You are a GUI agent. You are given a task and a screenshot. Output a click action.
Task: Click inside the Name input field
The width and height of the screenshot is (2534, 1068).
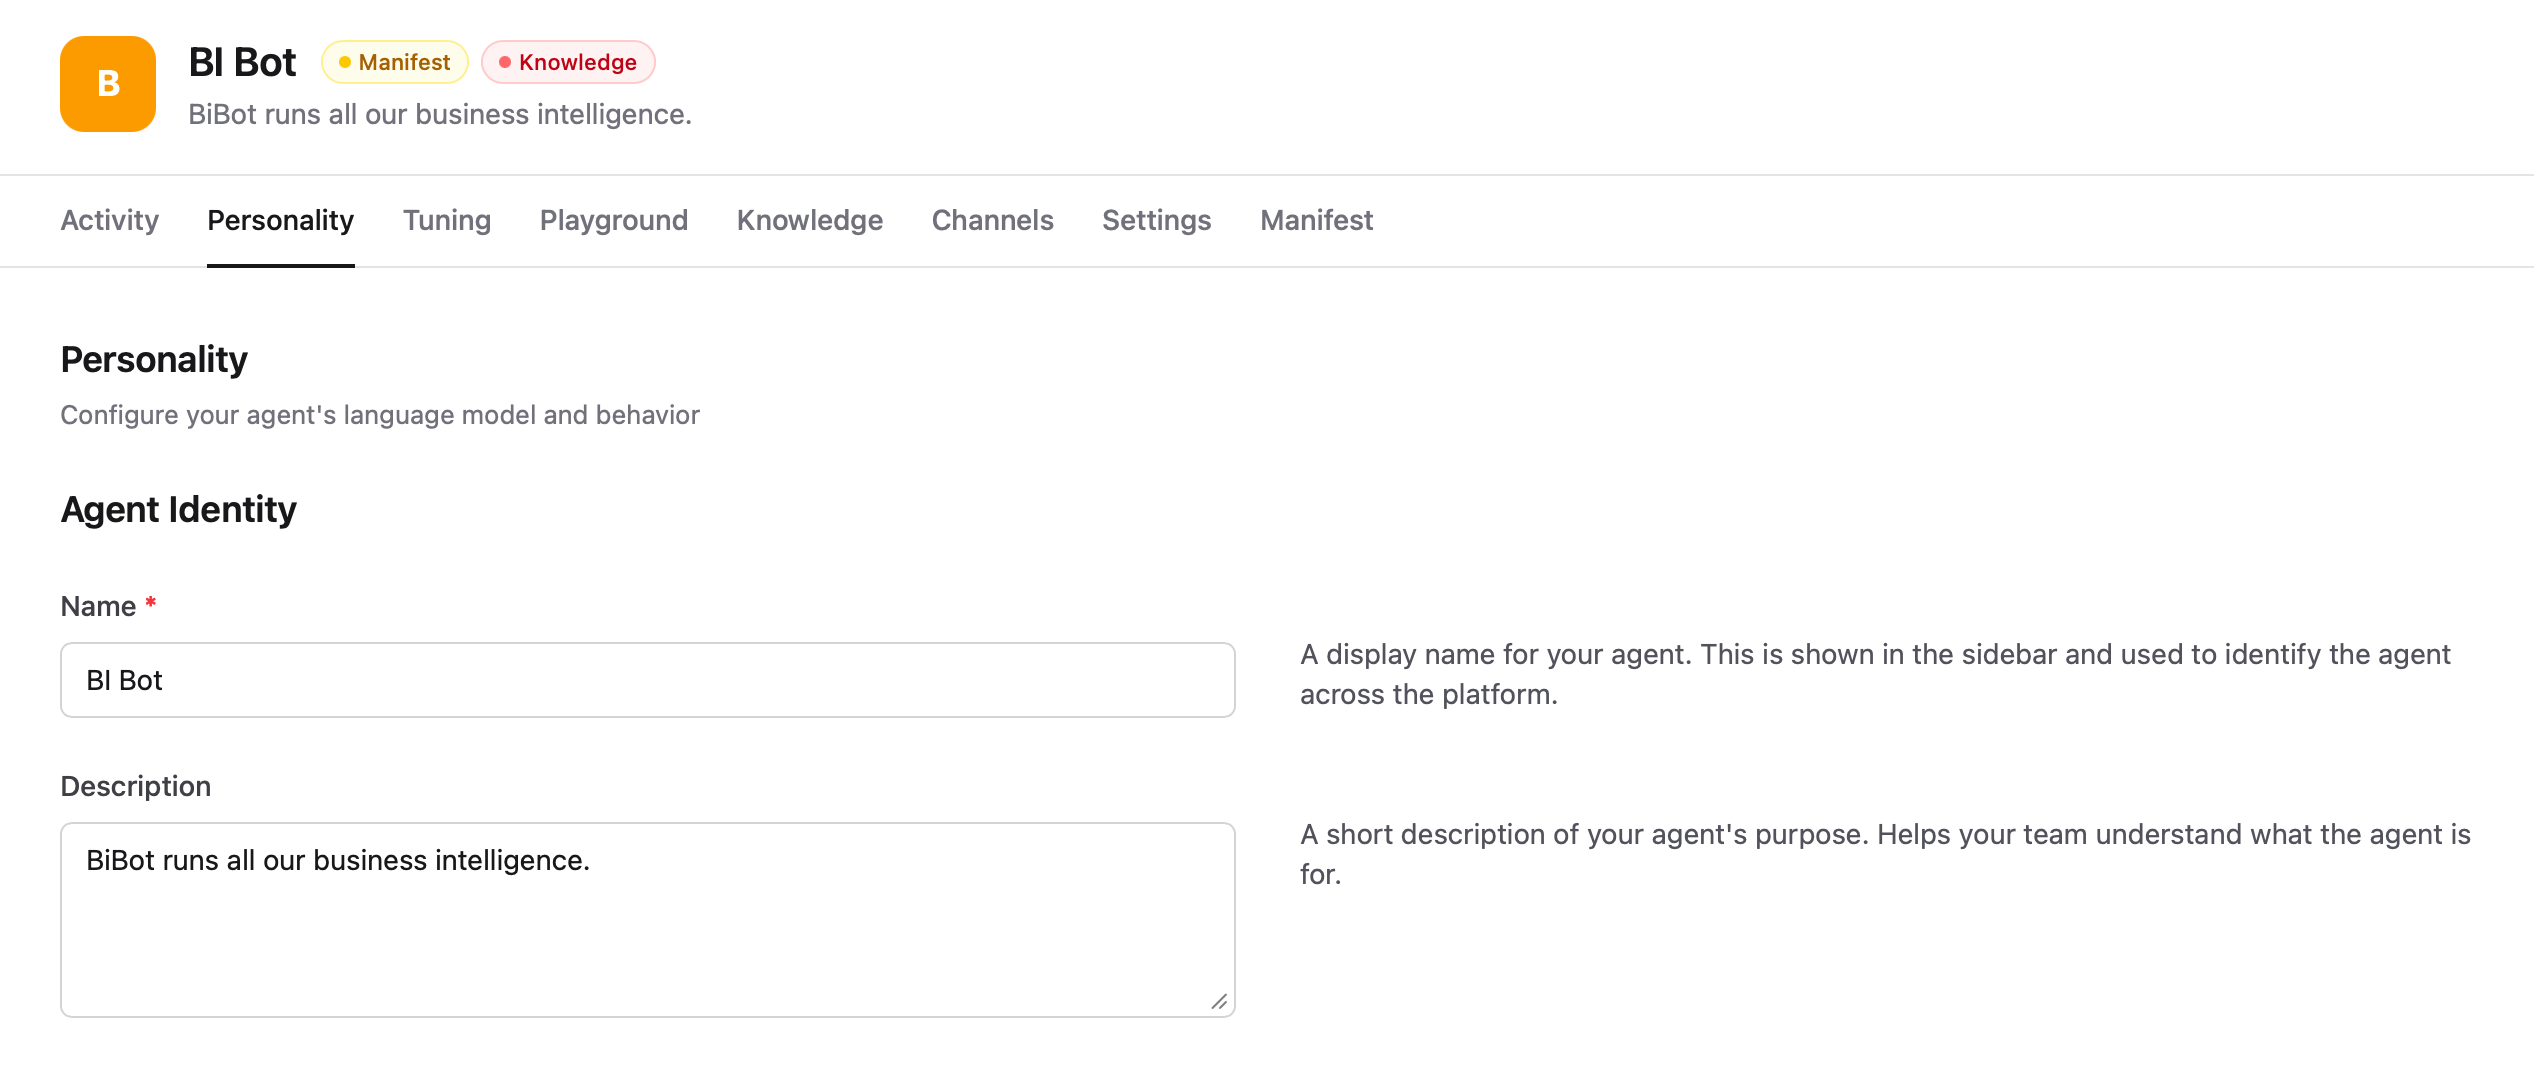pyautogui.click(x=648, y=680)
